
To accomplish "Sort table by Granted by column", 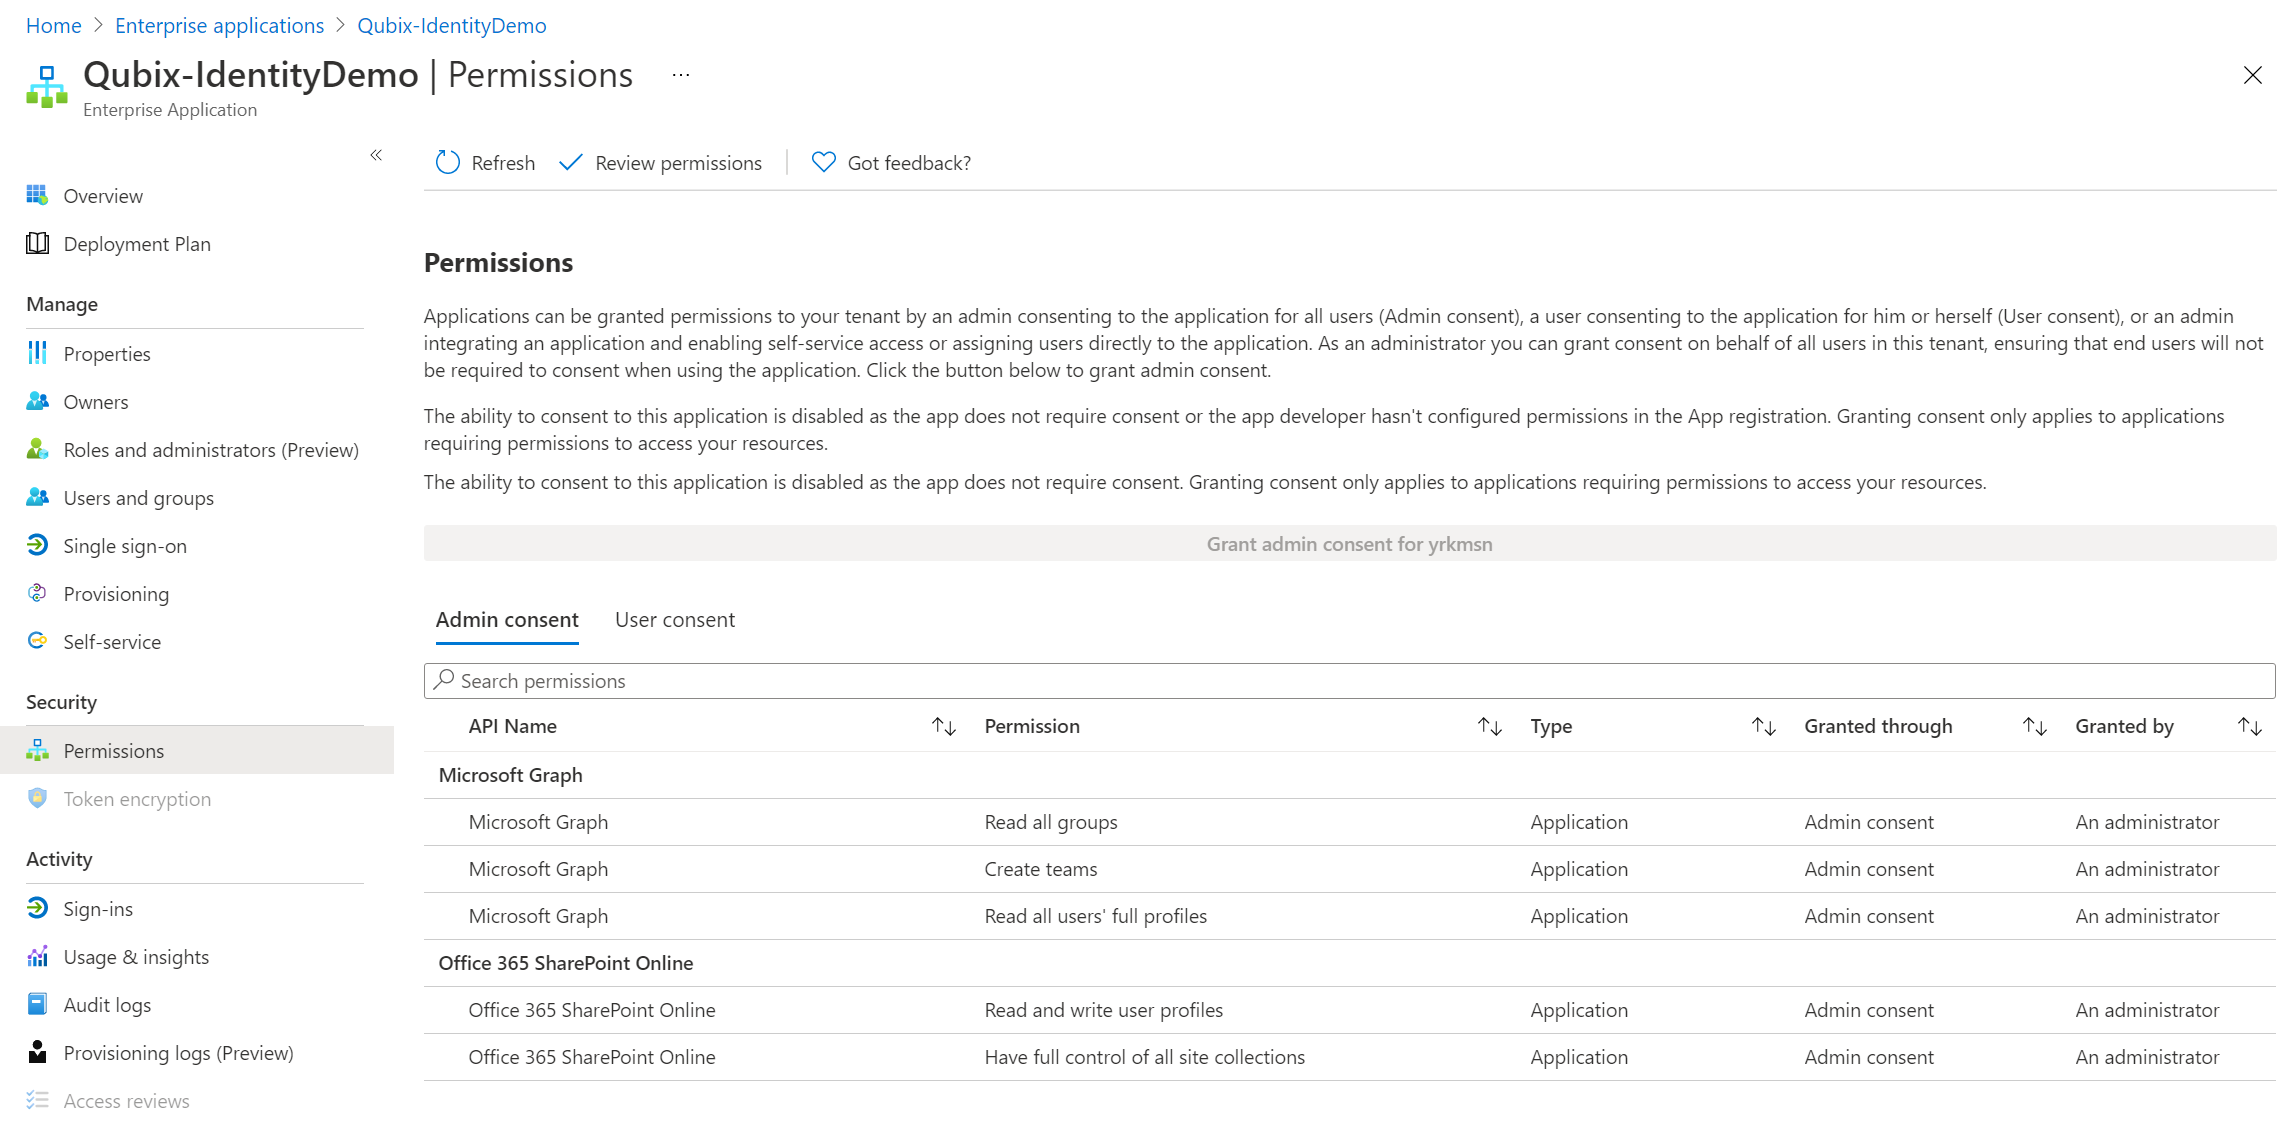I will tap(2249, 727).
